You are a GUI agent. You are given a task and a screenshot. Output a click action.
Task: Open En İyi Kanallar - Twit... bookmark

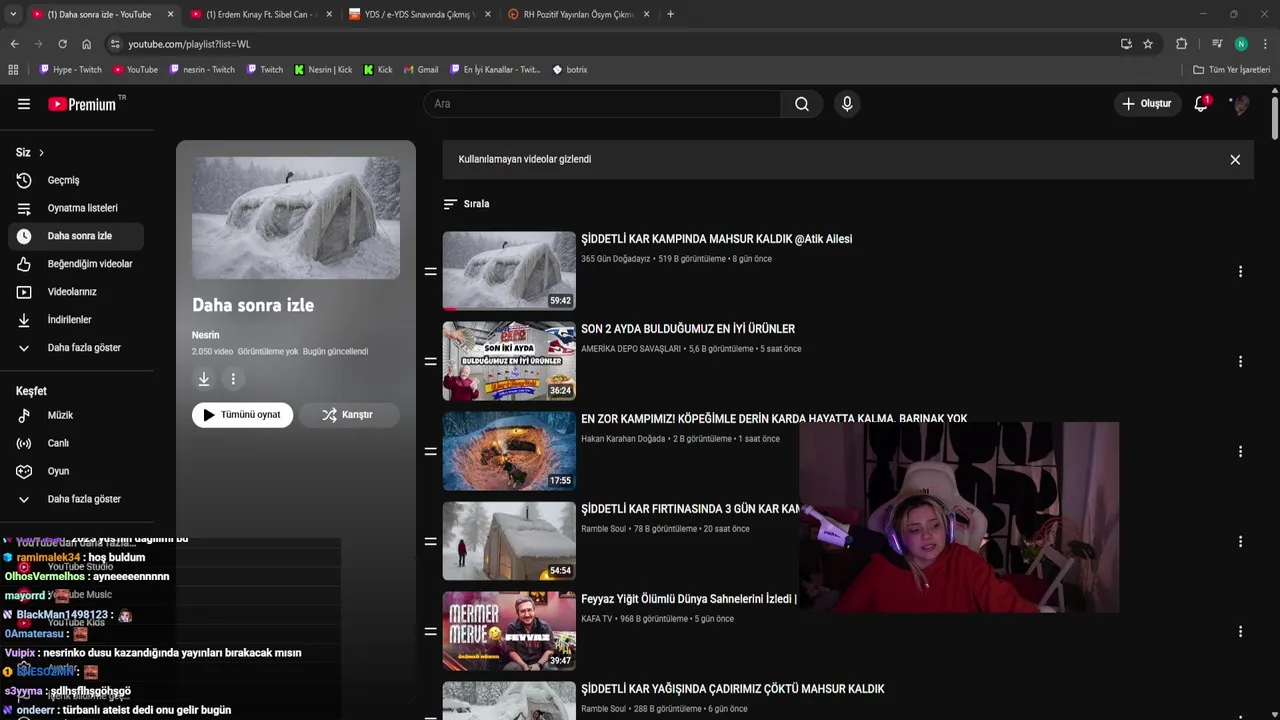click(495, 70)
